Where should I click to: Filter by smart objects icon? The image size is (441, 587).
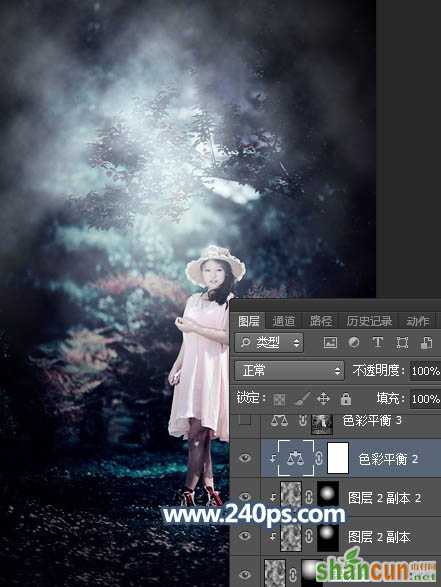426,343
